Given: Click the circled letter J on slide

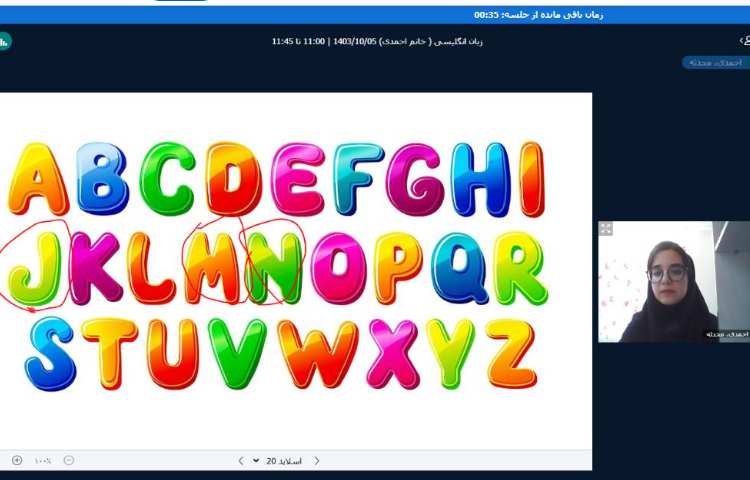Looking at the screenshot, I should (35, 267).
